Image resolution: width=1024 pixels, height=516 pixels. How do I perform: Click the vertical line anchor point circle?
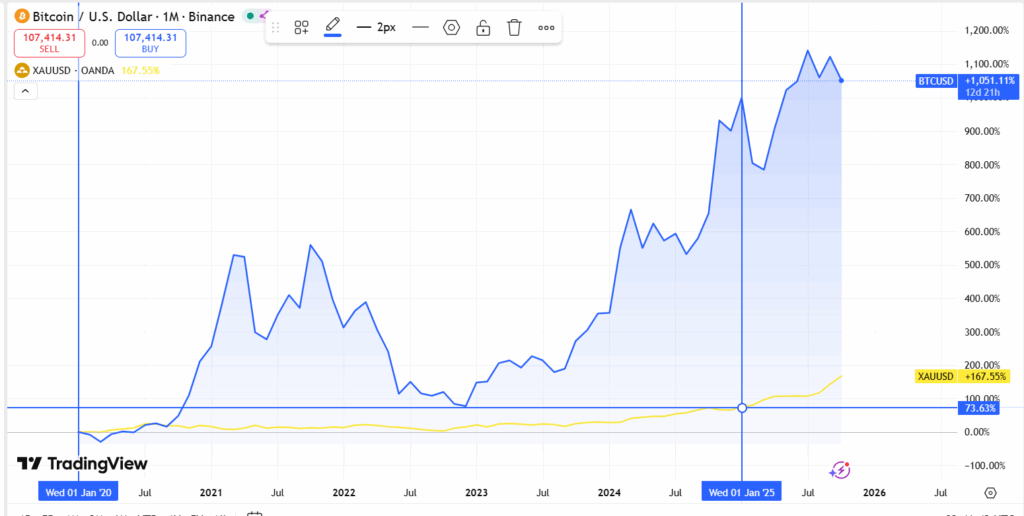tap(741, 408)
